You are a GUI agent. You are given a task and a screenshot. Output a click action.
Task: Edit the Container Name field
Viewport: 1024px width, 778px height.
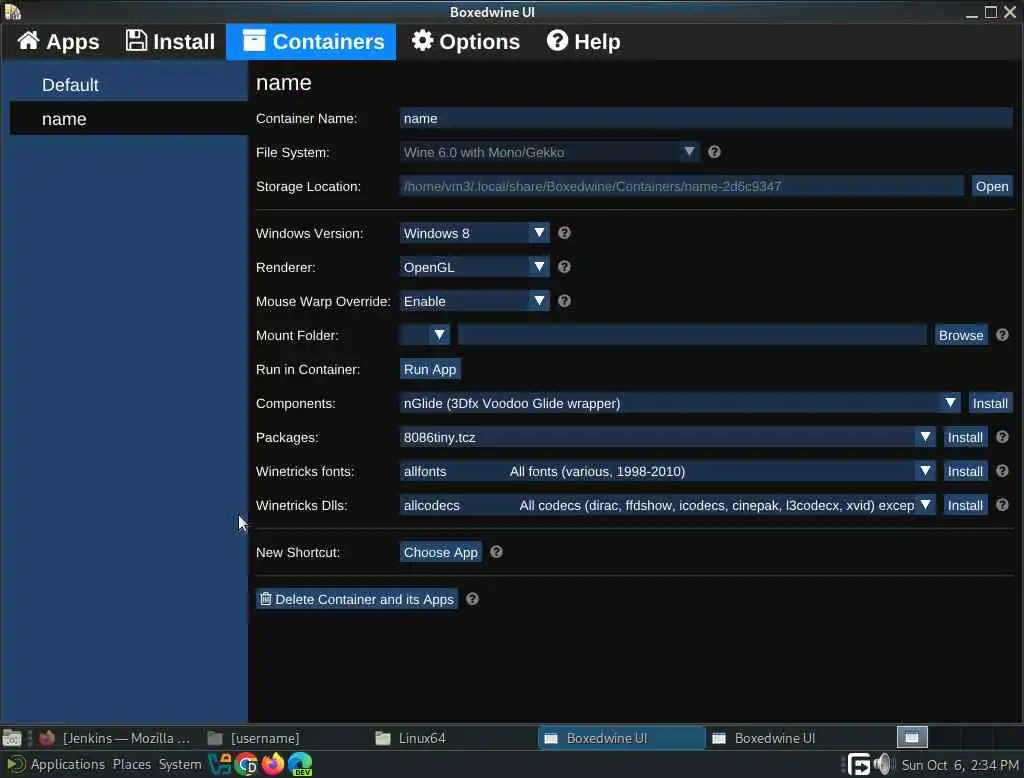[x=706, y=118]
